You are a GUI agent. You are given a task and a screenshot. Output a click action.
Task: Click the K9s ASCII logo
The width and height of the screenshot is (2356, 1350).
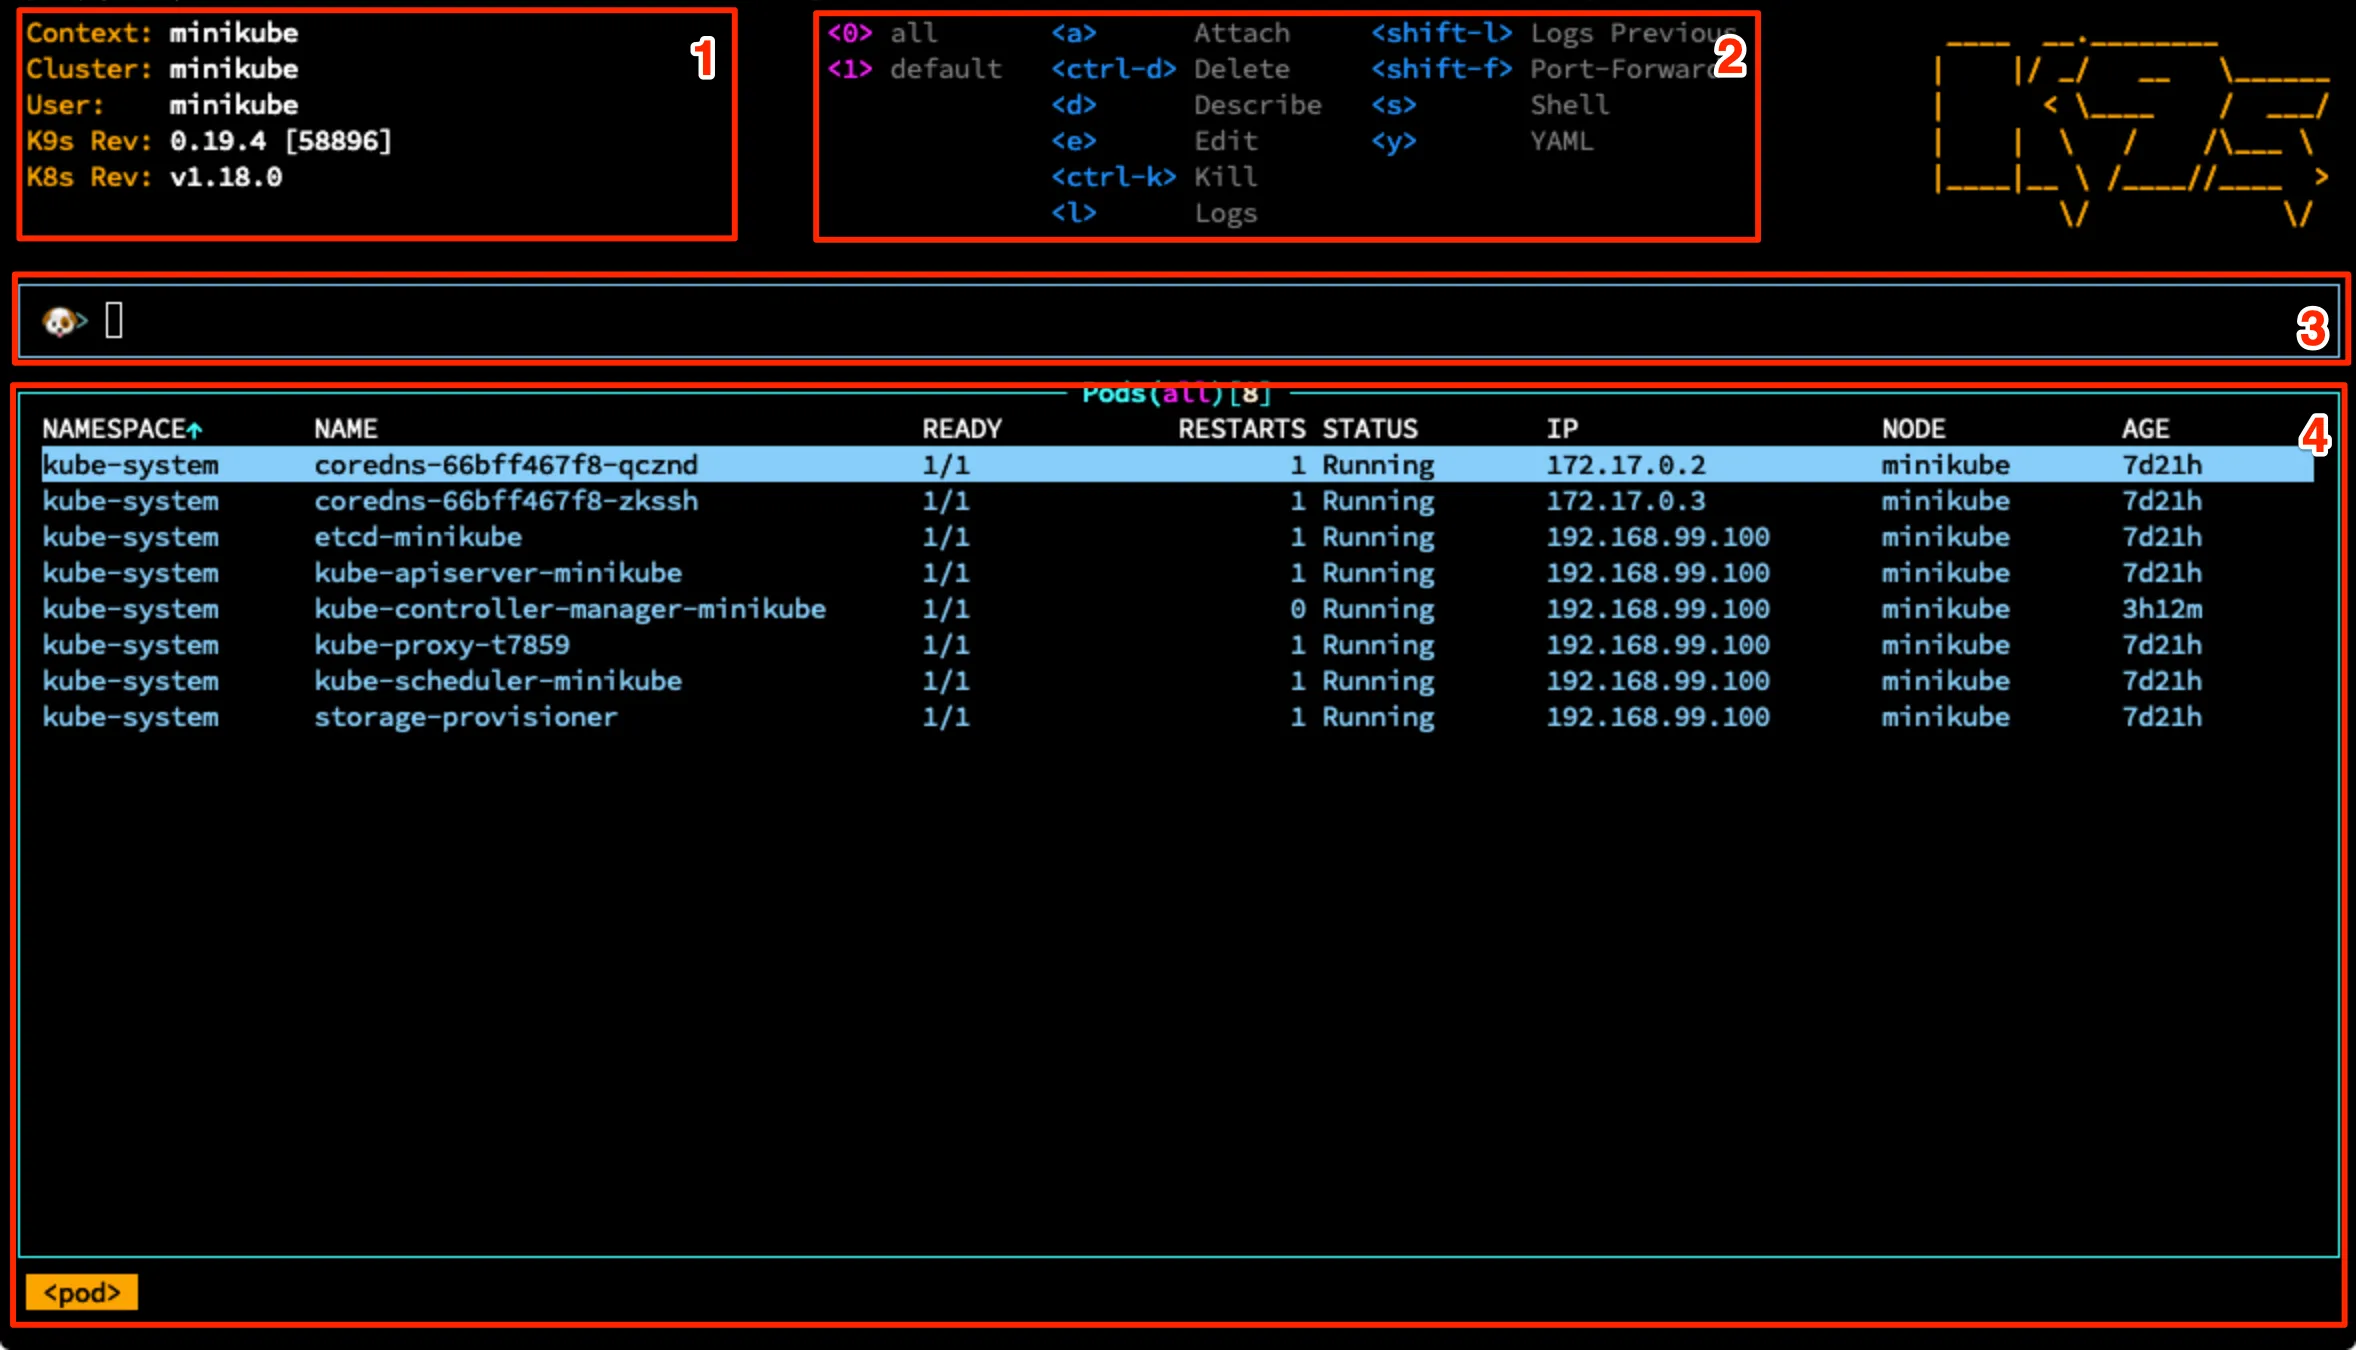2134,132
